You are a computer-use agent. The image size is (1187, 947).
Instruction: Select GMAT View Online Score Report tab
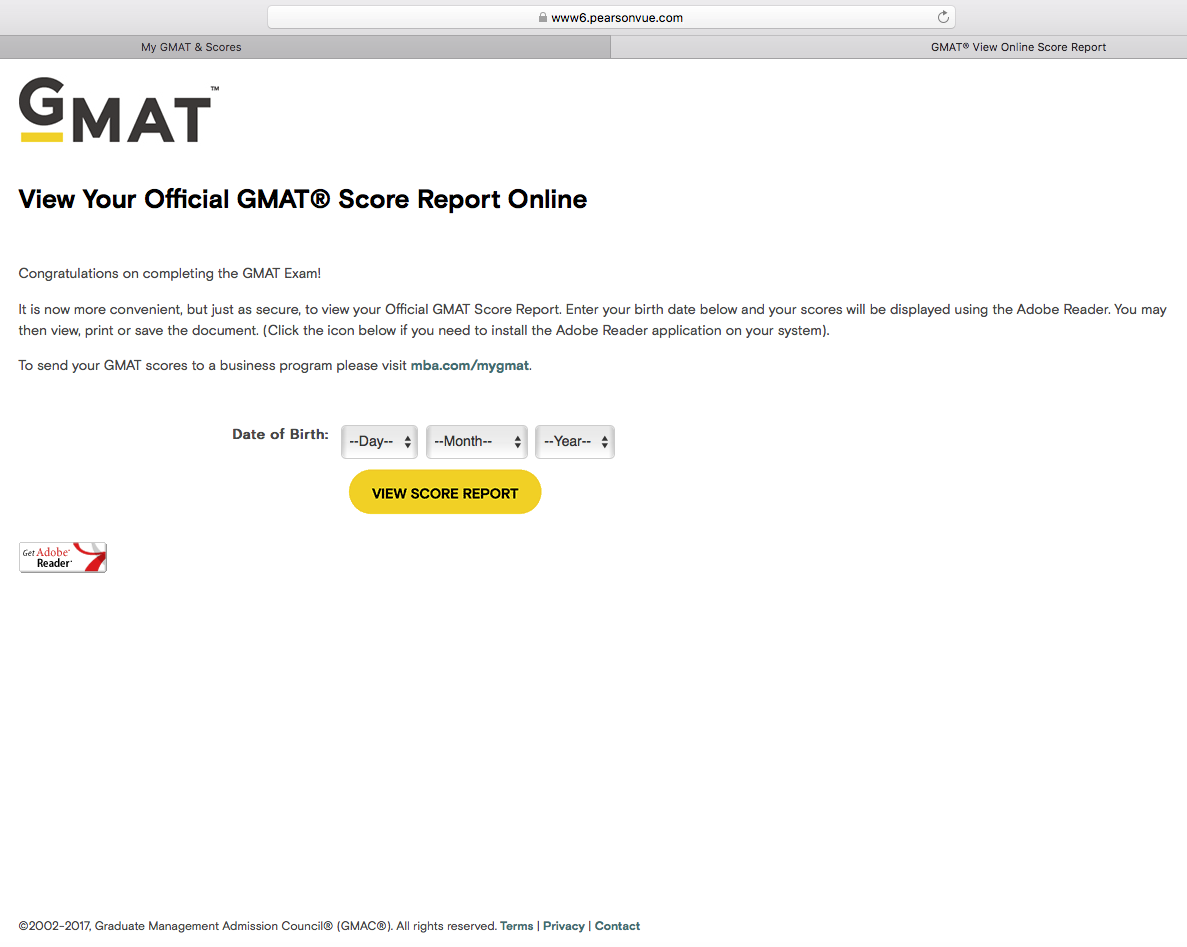tap(899, 47)
